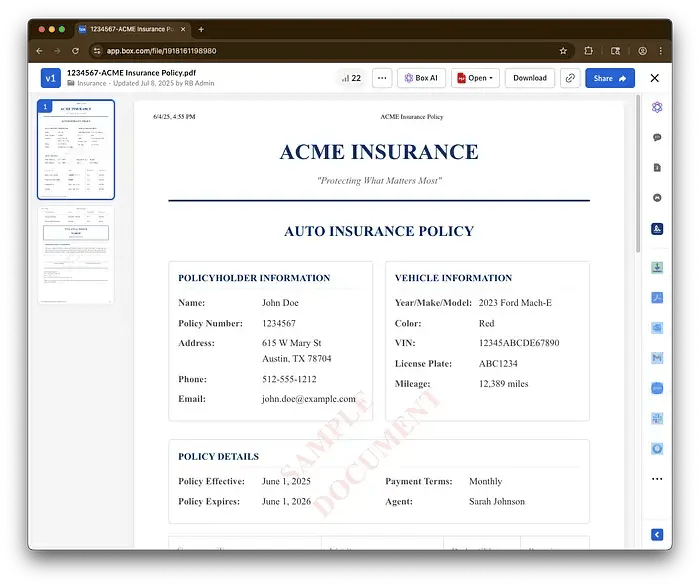The image size is (700, 587).
Task: Open the browser profile icon
Action: click(642, 51)
